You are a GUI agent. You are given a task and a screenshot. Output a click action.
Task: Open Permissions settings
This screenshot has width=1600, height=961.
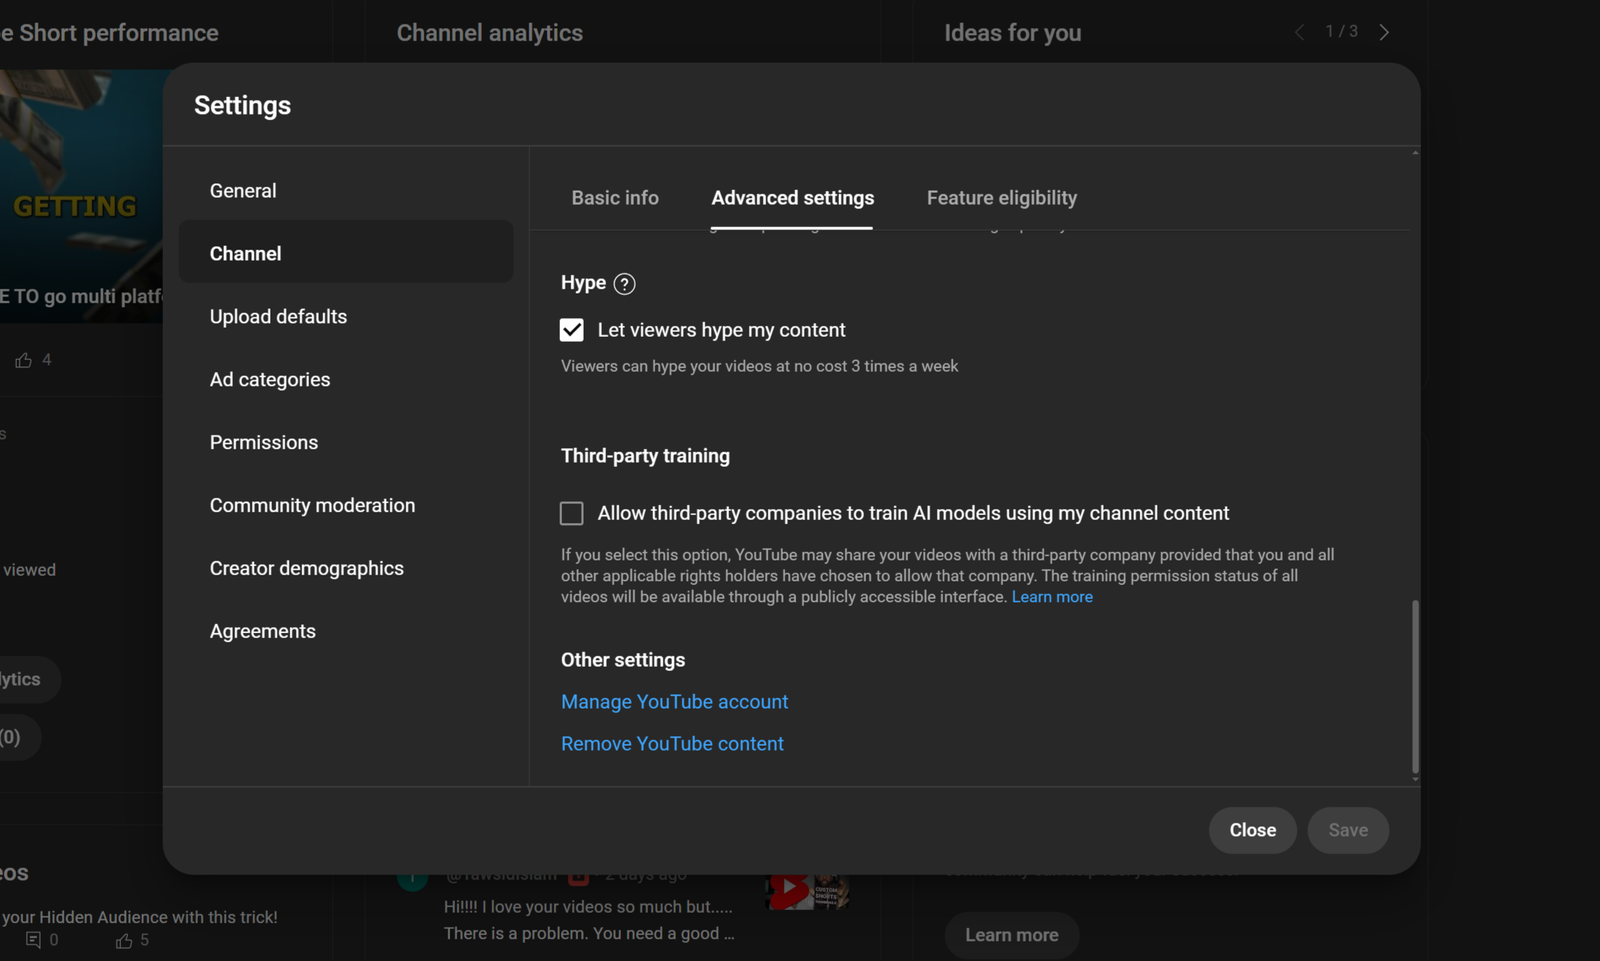click(x=263, y=441)
